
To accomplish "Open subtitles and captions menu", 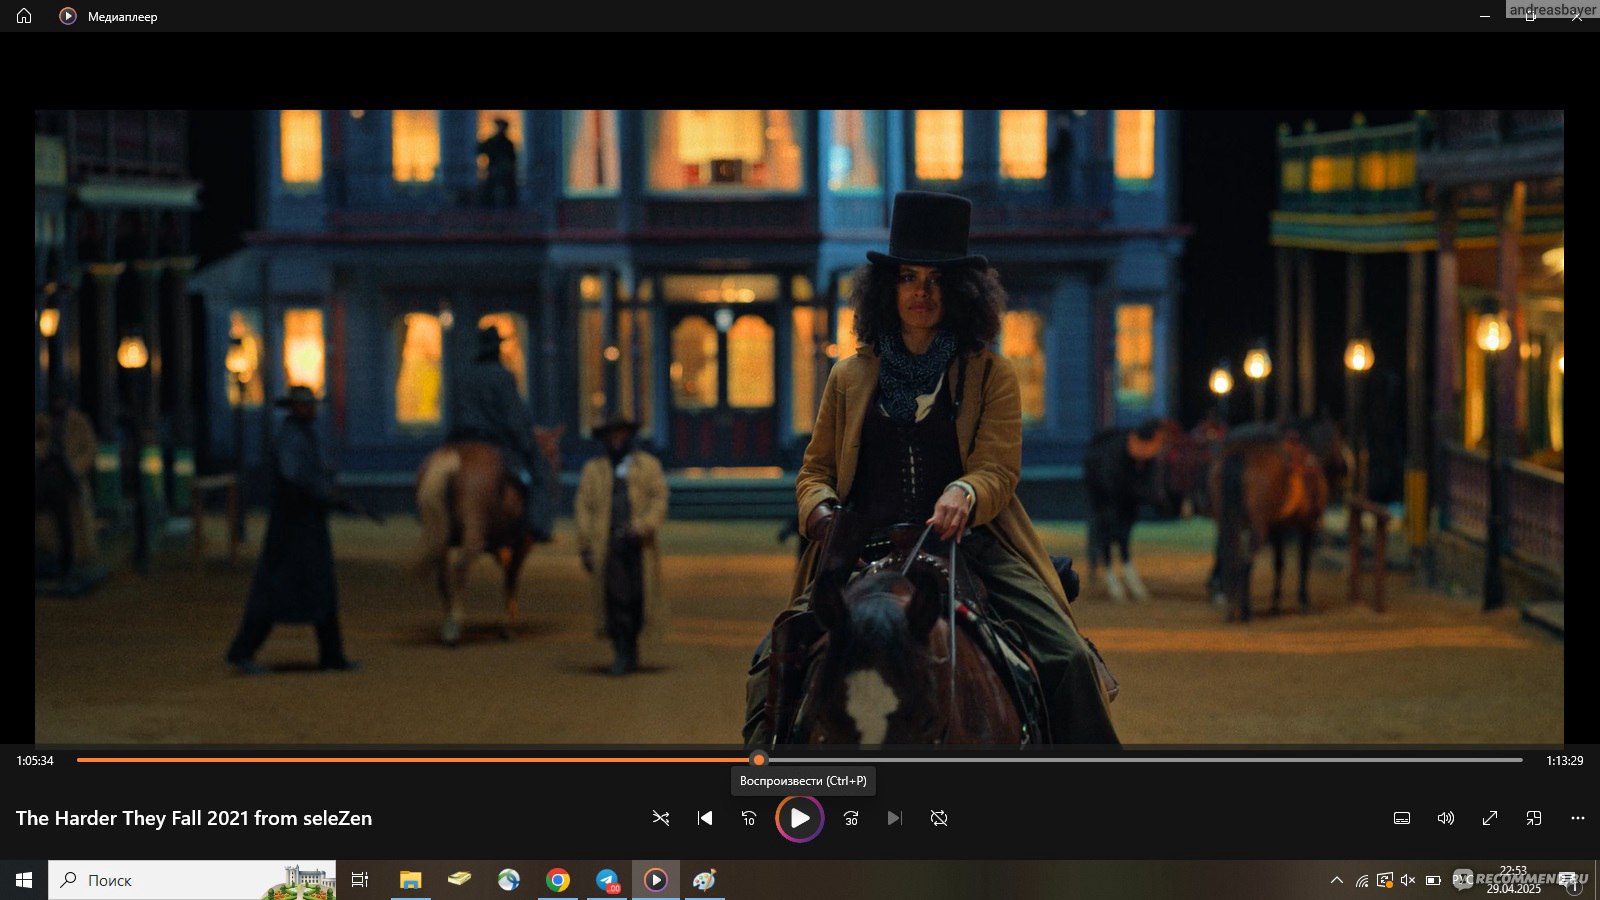I will coord(1402,818).
